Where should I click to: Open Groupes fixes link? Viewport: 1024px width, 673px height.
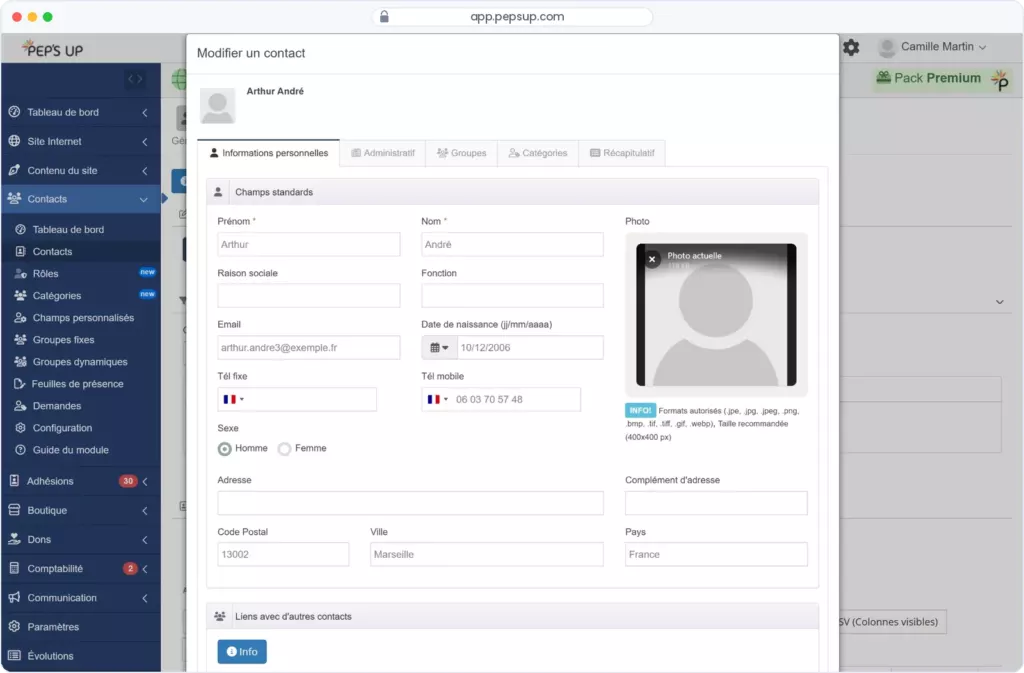click(x=63, y=339)
